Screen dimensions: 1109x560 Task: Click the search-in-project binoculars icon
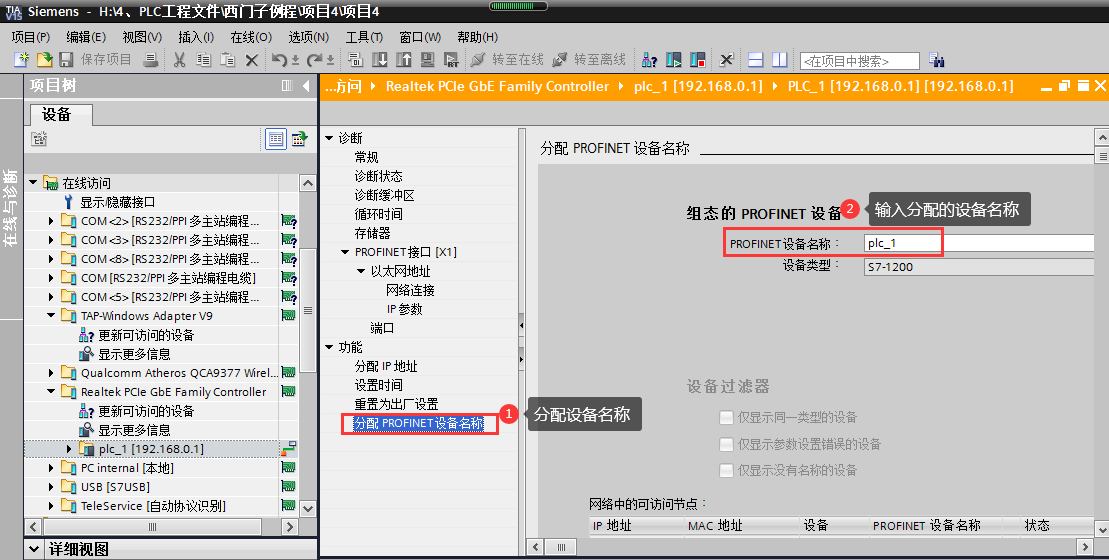click(x=937, y=60)
